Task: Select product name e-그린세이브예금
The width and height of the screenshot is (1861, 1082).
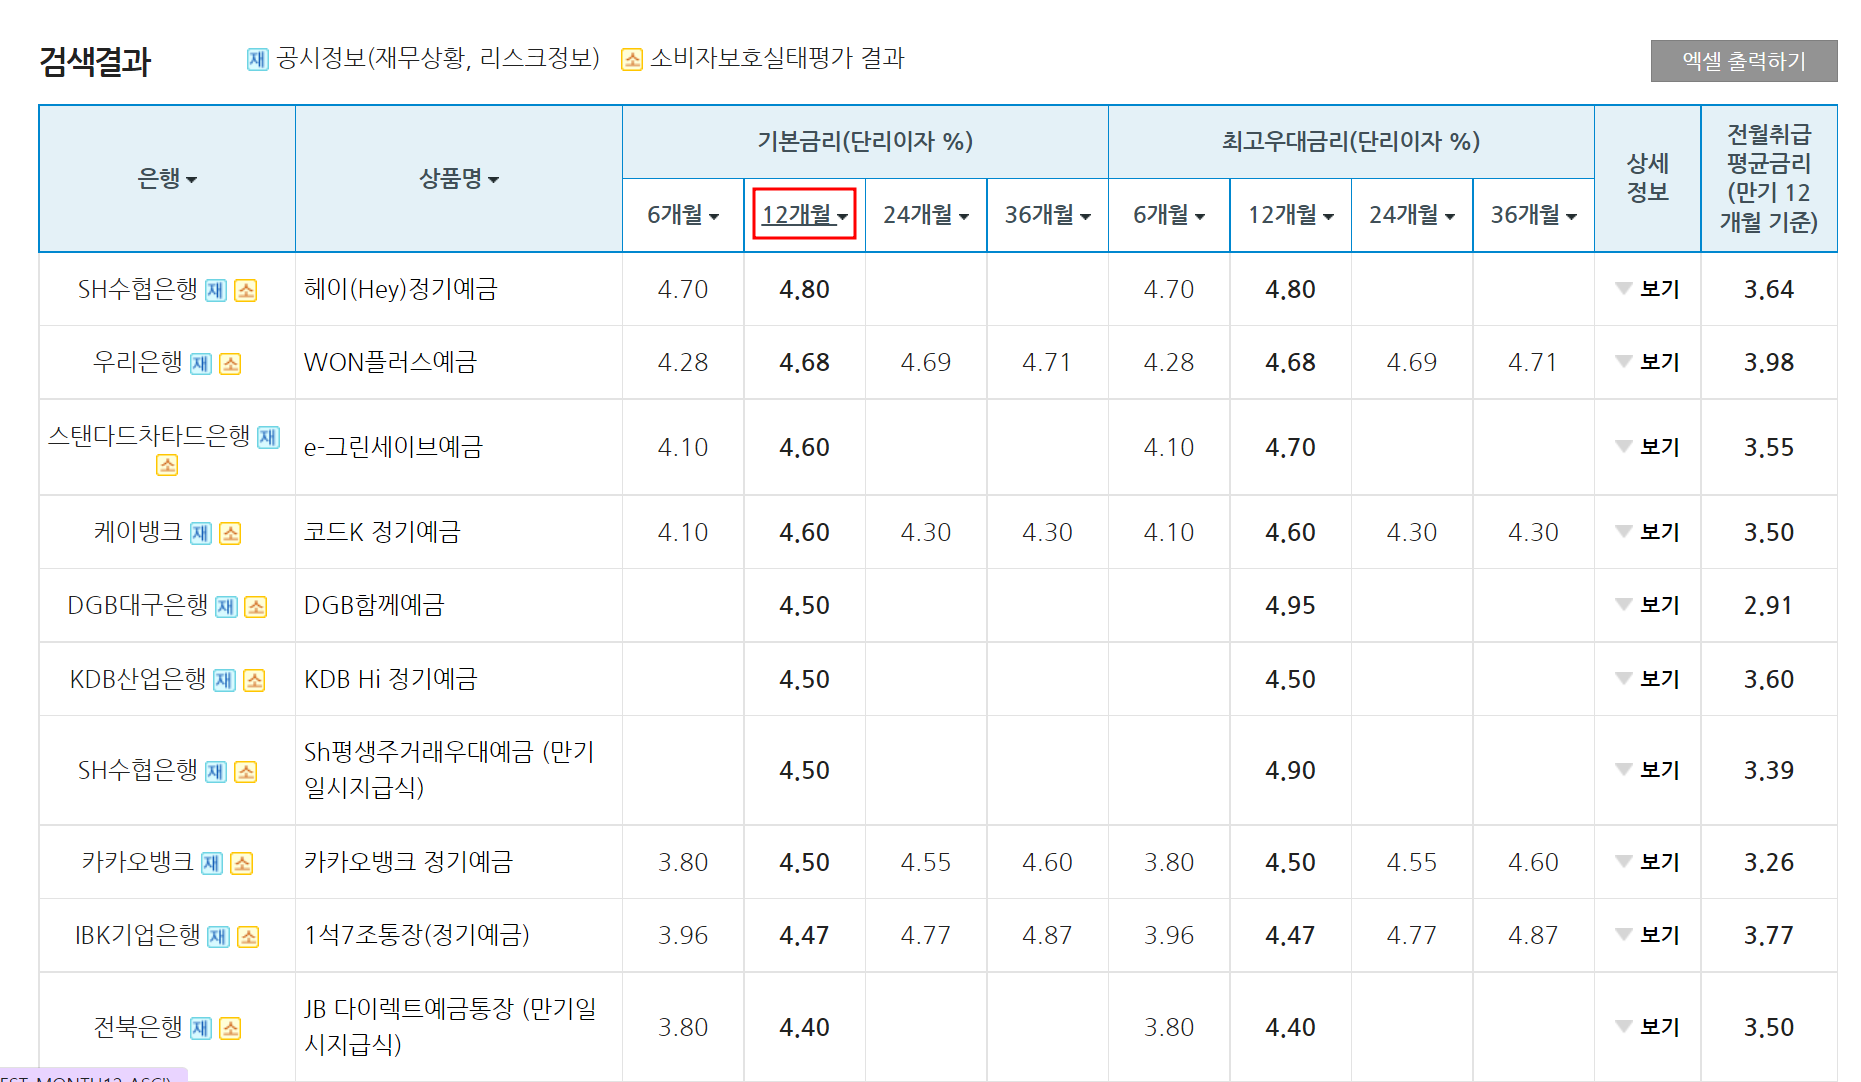Action: click(393, 447)
